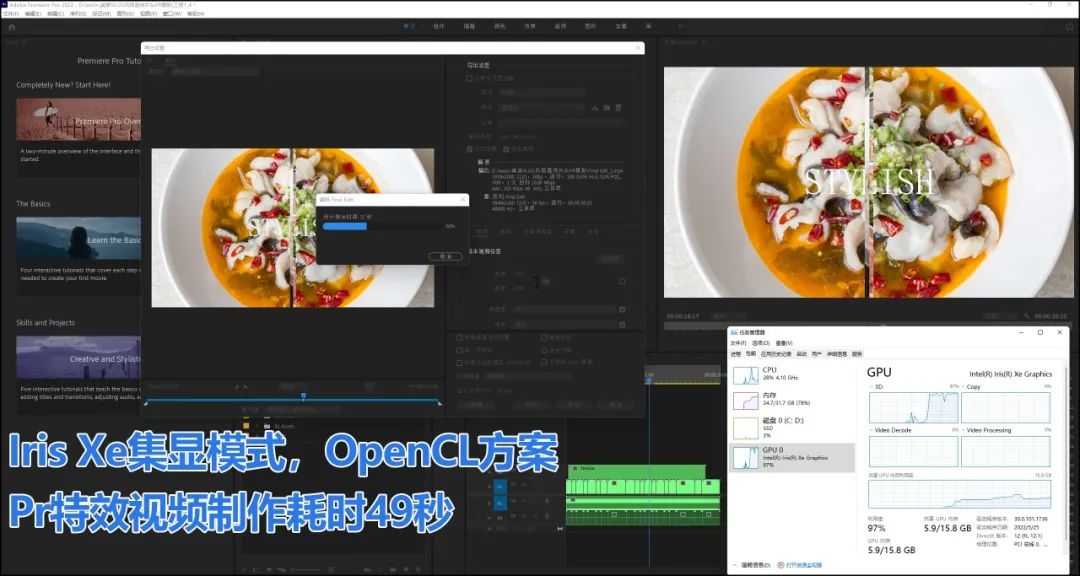Image resolution: width=1080 pixels, height=576 pixels.
Task: Click the Task Manager vertical scrollbar
Action: click(x=1067, y=455)
